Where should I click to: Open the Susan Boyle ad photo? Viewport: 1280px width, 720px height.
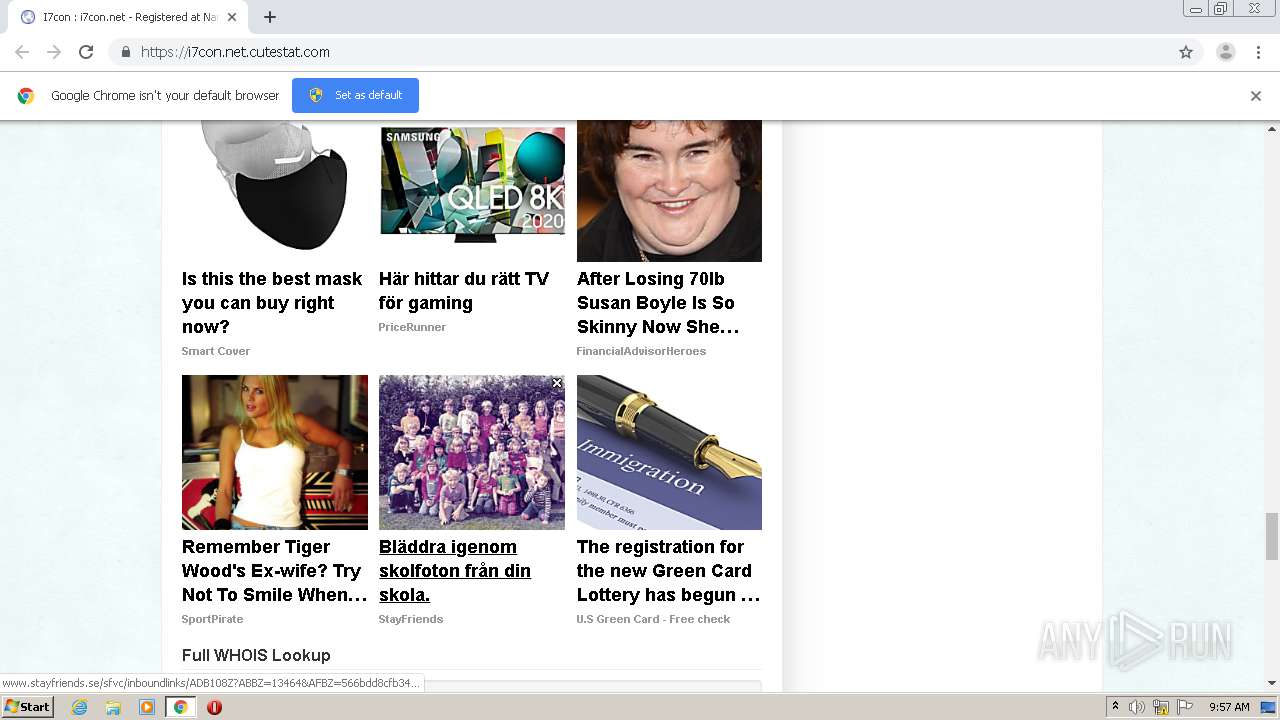click(669, 191)
